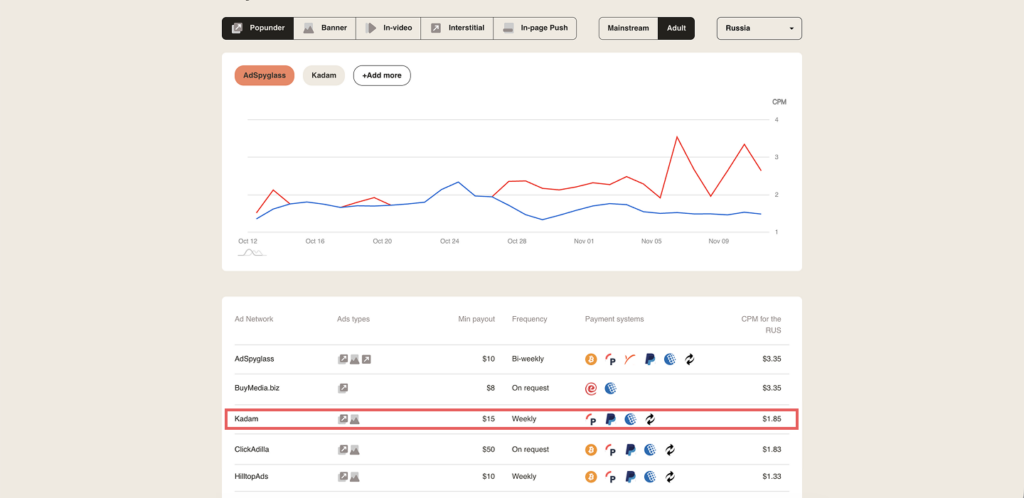This screenshot has width=1024, height=498.
Task: Click the banner ad type icon for Kadam
Action: pos(354,419)
